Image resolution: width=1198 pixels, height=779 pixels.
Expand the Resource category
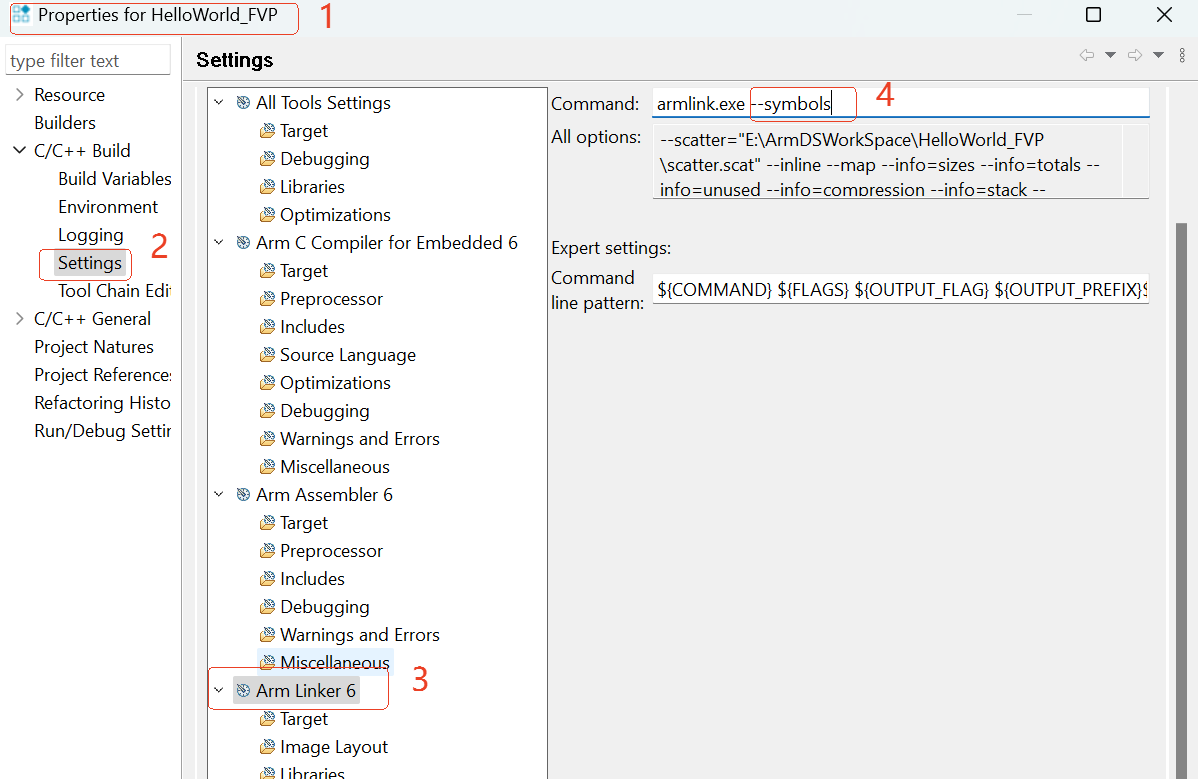coord(19,95)
